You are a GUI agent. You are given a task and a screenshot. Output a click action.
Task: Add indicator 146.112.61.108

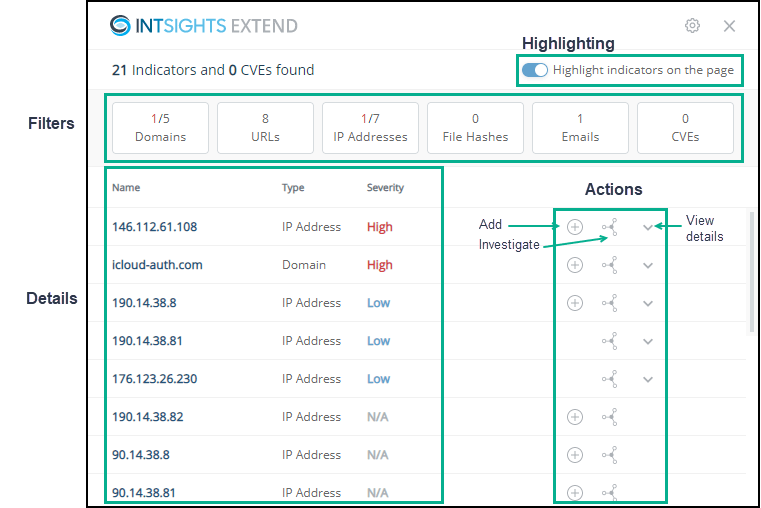(x=575, y=227)
